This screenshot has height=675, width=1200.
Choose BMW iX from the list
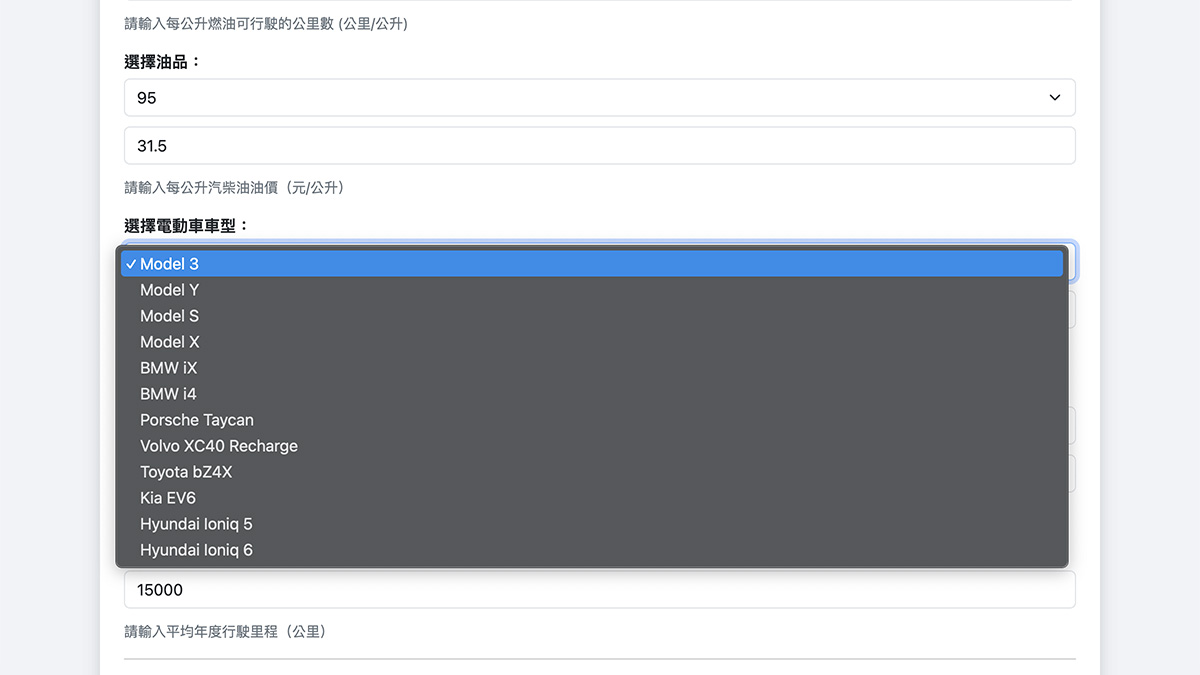(592, 368)
